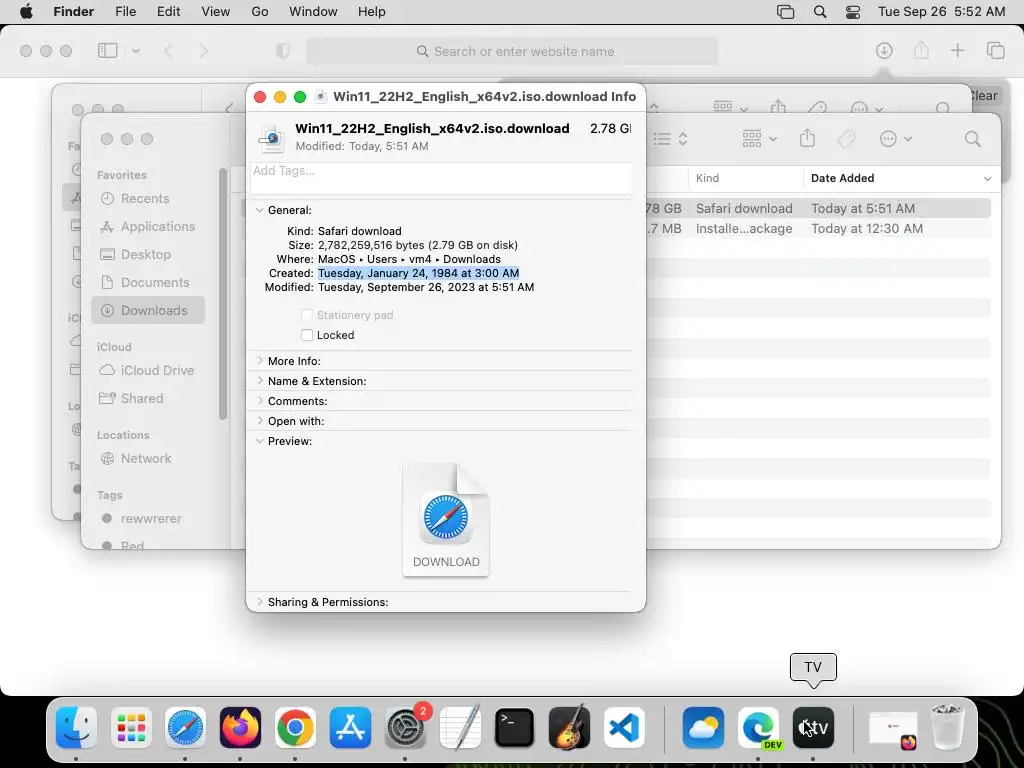Expand Name & Extension section

click(x=260, y=381)
